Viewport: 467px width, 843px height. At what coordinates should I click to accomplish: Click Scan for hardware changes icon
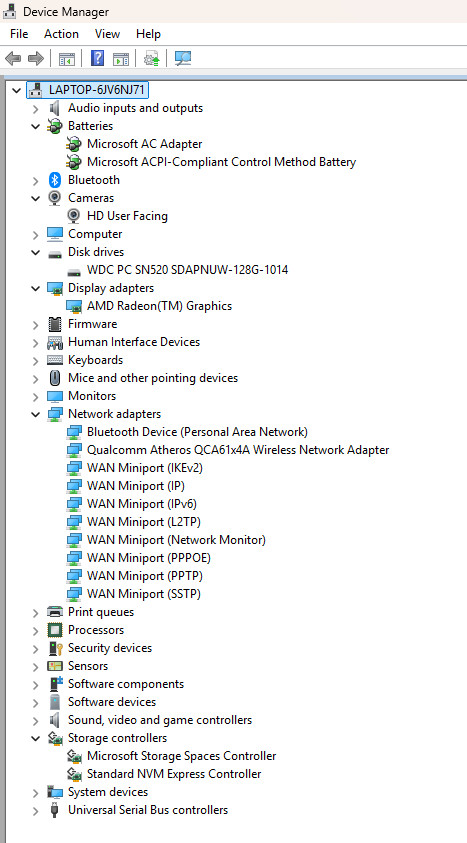coord(183,58)
